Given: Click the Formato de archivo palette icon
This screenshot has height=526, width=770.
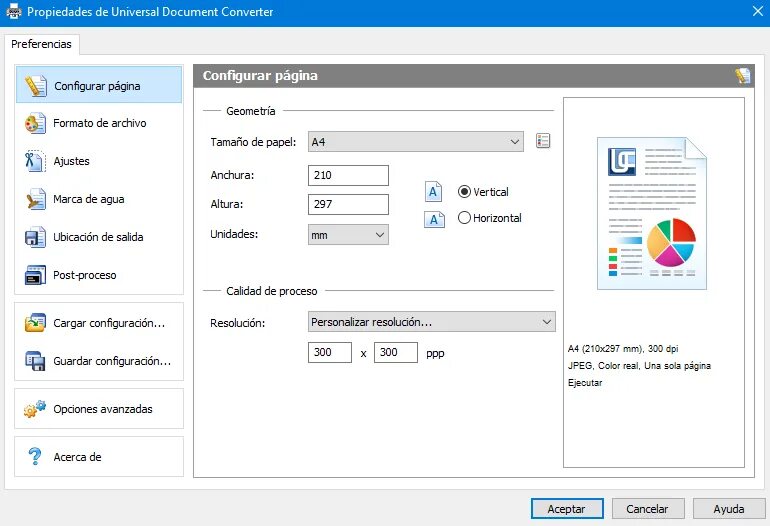Looking at the screenshot, I should click(35, 123).
